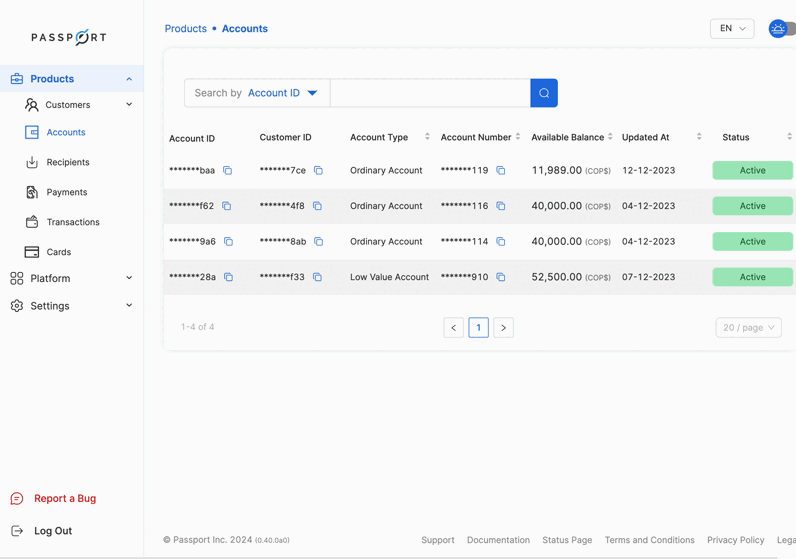
Task: Copy Account ID ending in f62
Action: tap(226, 206)
